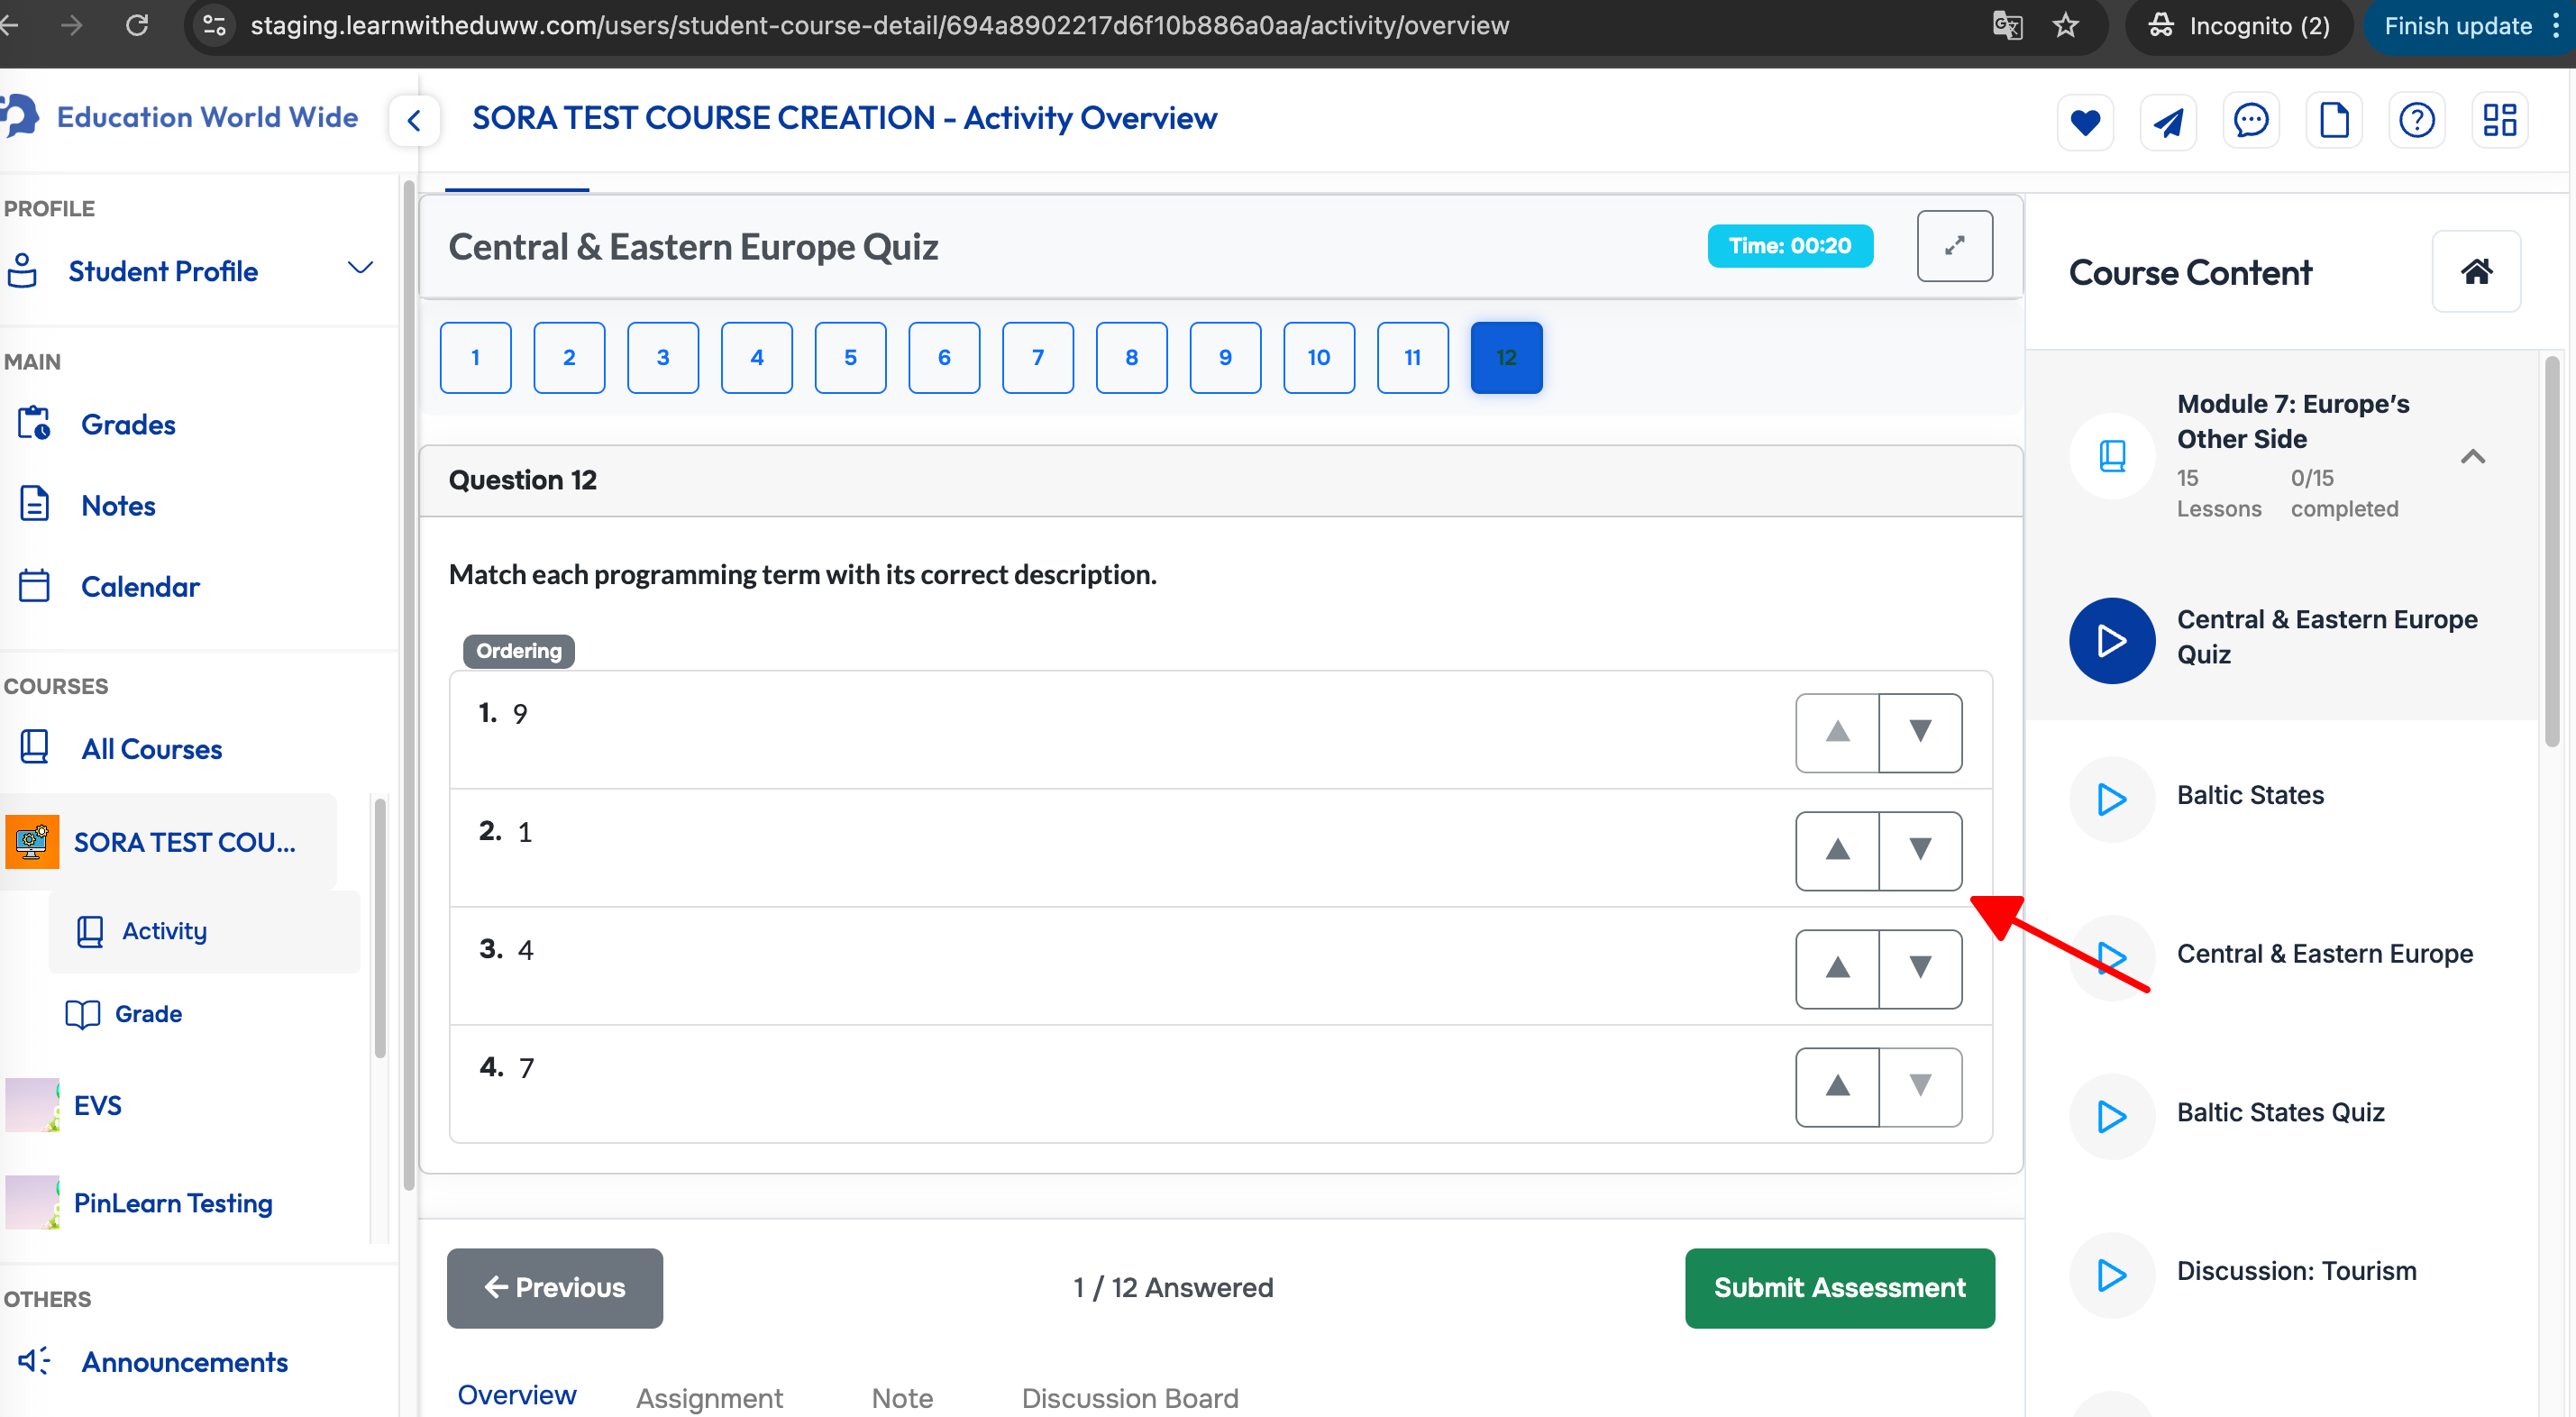This screenshot has width=2576, height=1417.
Task: Jump to question 5 in quiz navigator
Action: pyautogui.click(x=850, y=358)
